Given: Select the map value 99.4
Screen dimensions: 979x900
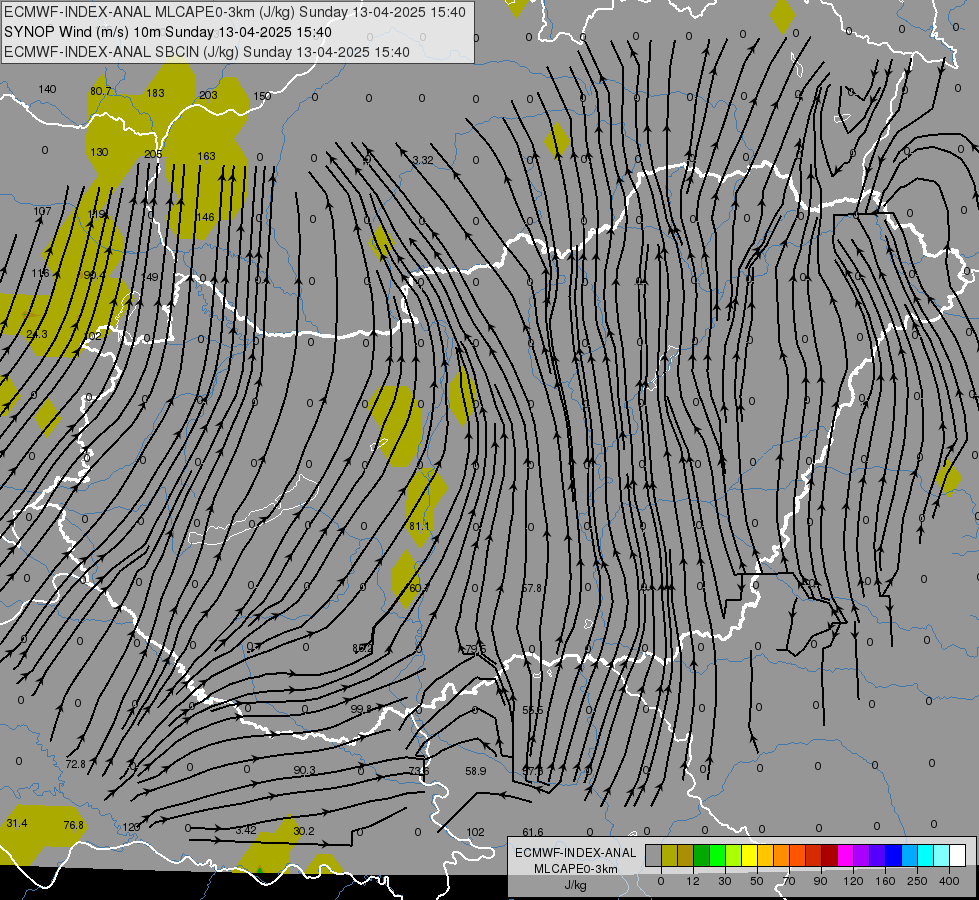Looking at the screenshot, I should [95, 275].
